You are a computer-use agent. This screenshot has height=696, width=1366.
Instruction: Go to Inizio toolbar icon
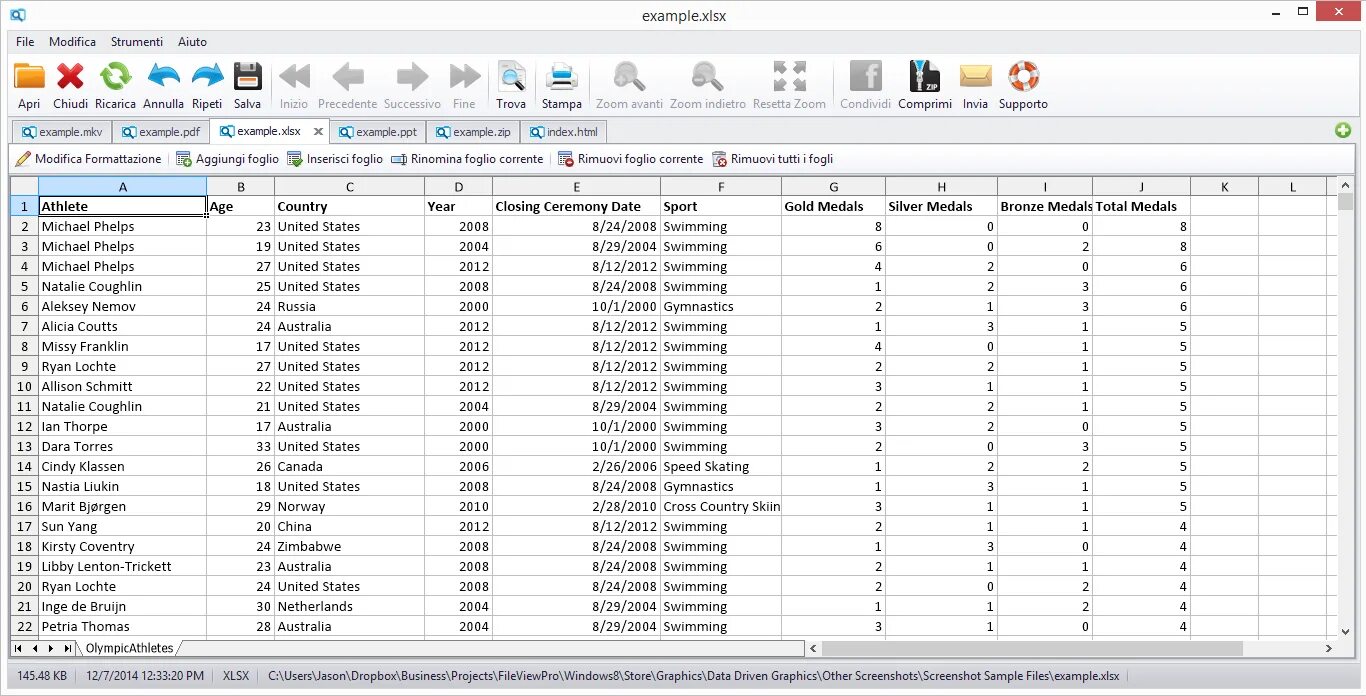(x=294, y=76)
